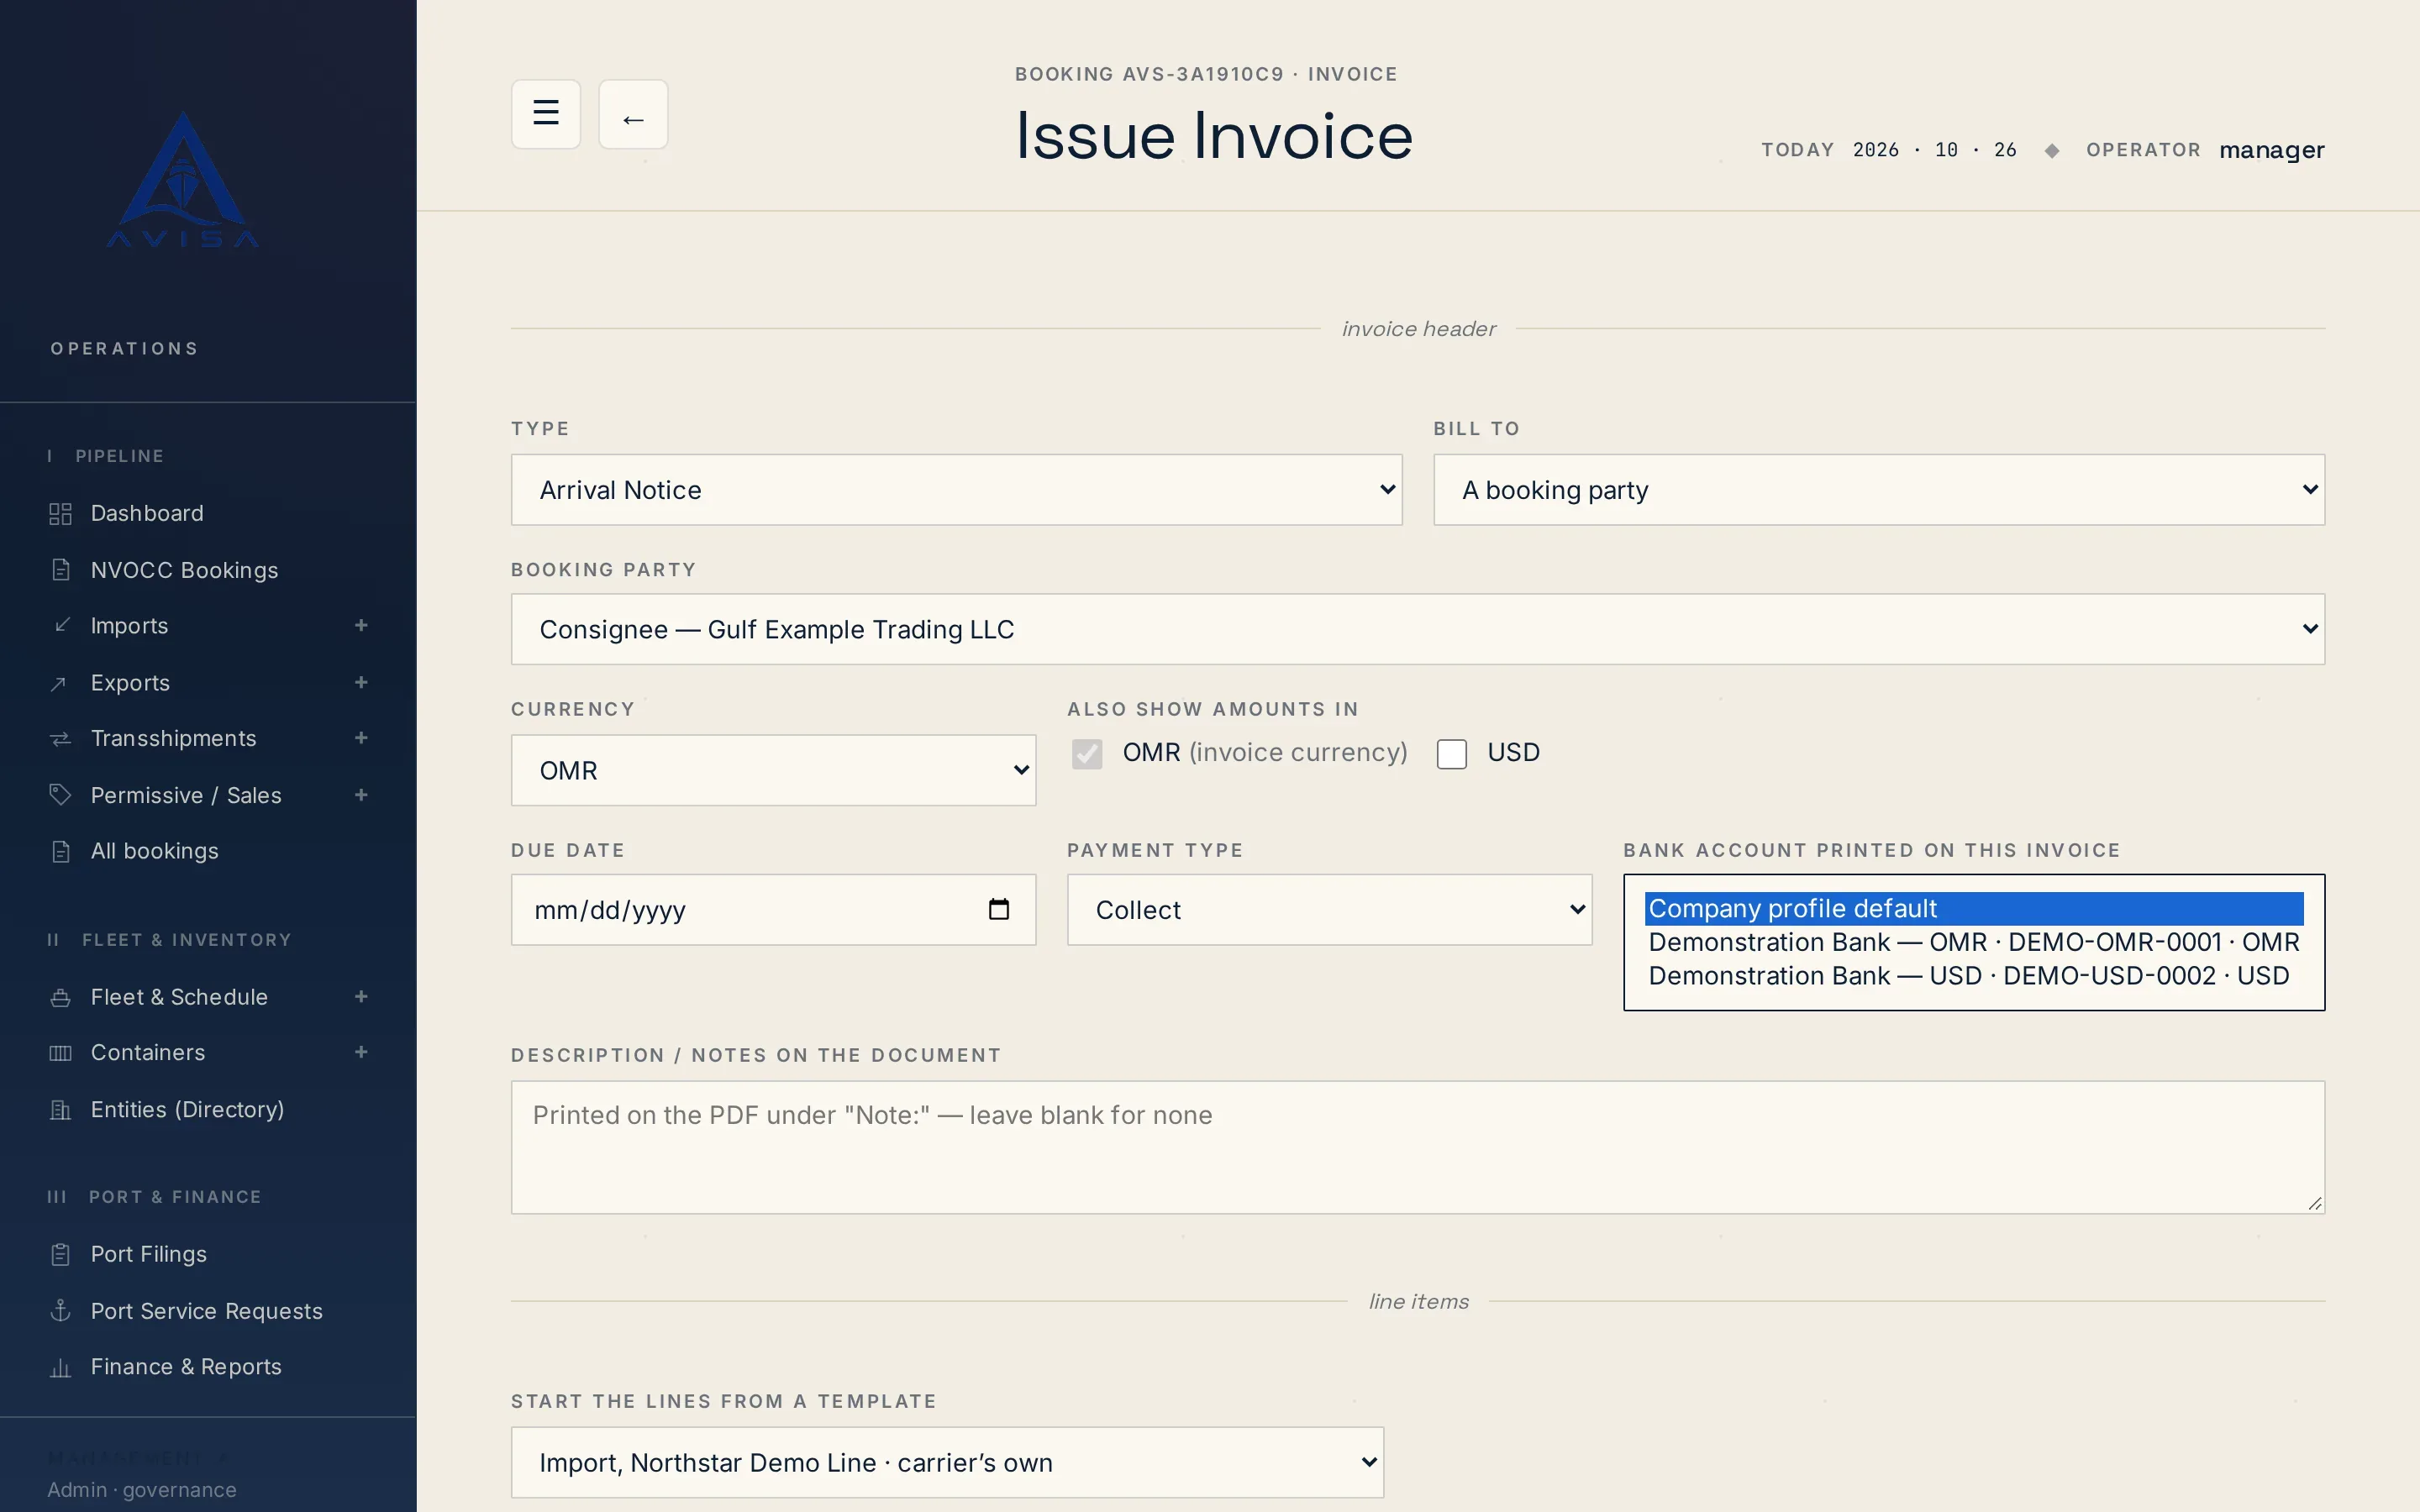Open the Booking Party dropdown

[1417, 629]
